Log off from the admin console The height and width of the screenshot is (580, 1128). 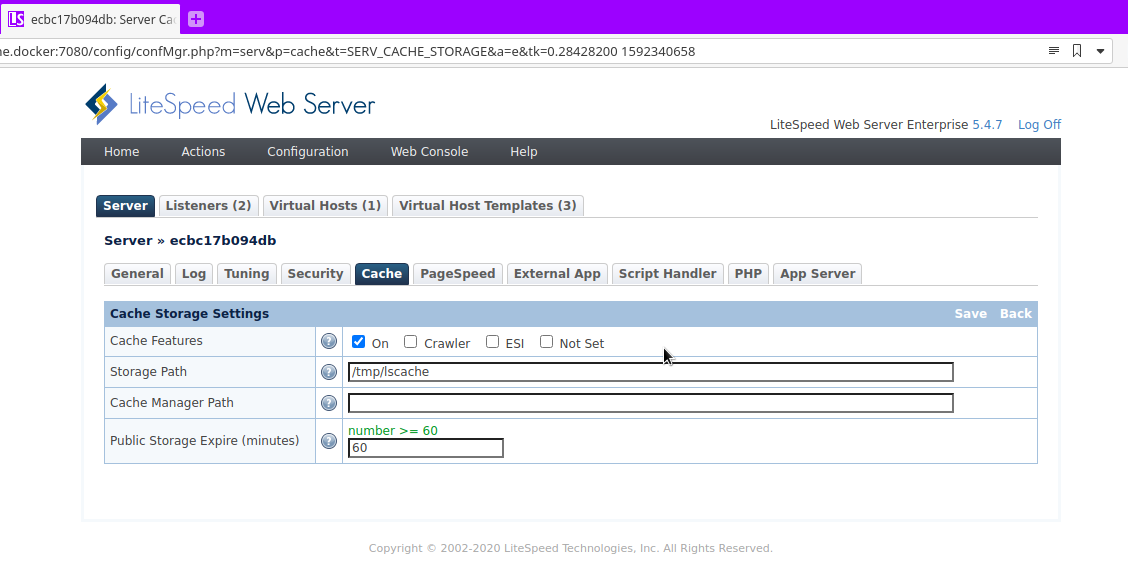pyautogui.click(x=1038, y=124)
